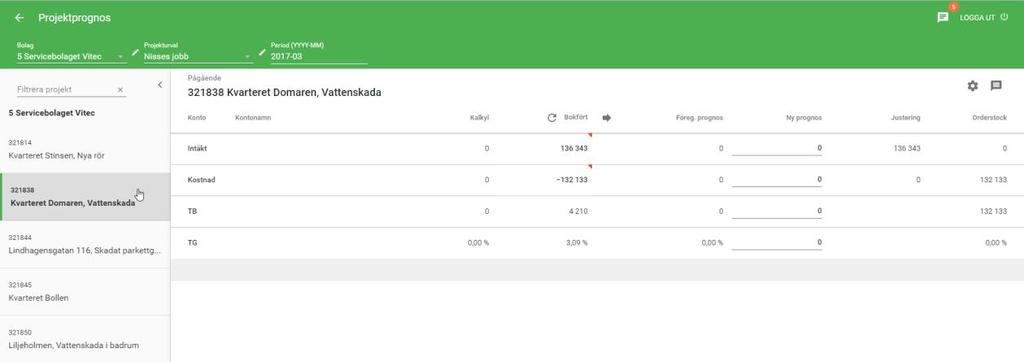Click the Bokfört value 136 343 for Intäkt
1024x362 pixels.
click(573, 149)
